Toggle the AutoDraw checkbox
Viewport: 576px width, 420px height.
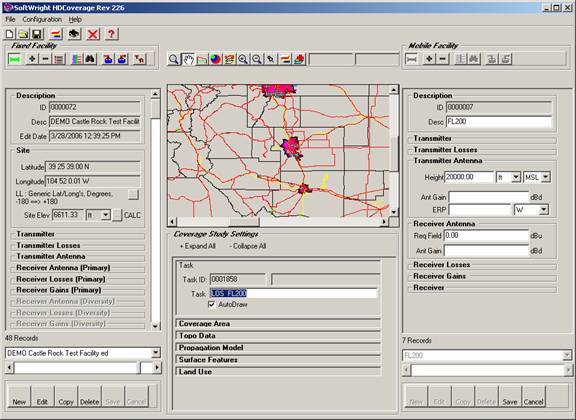pos(212,305)
